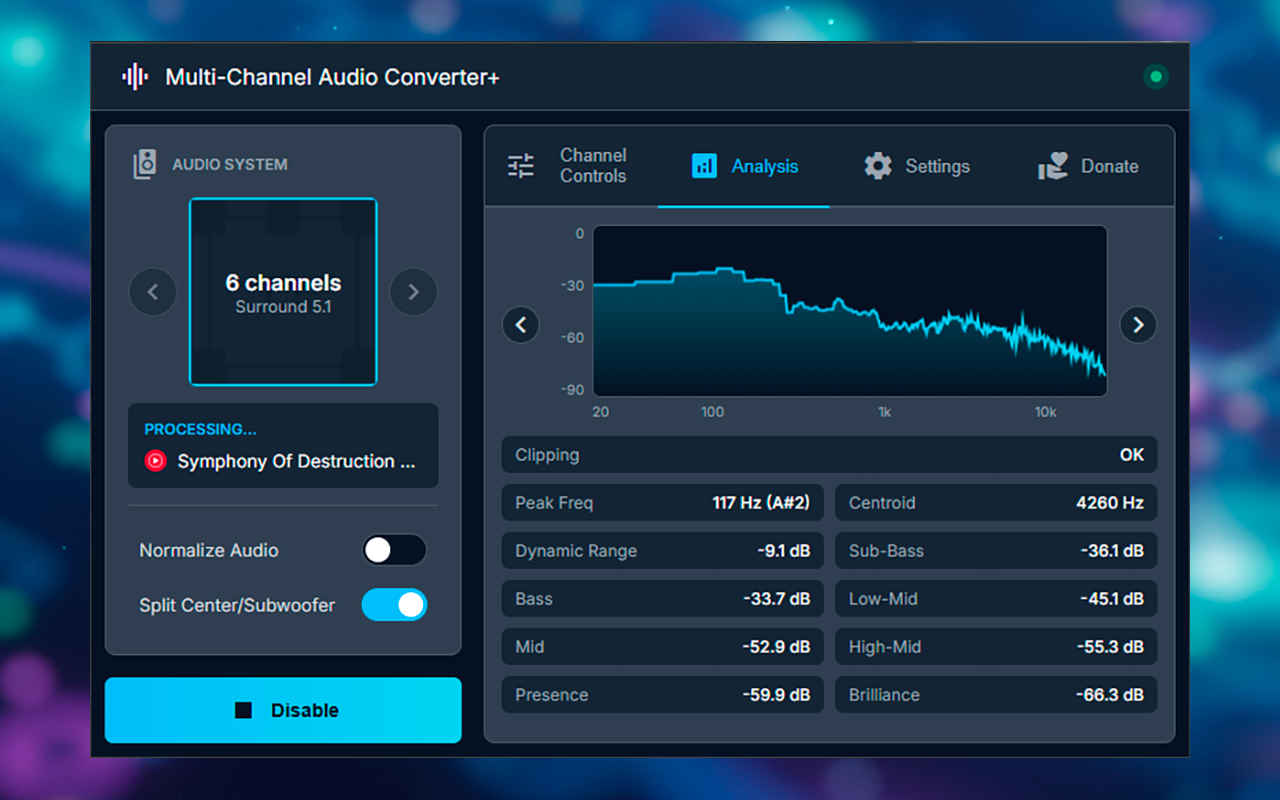Click the Centroid 4260 Hz value
Image resolution: width=1280 pixels, height=800 pixels.
(1110, 503)
